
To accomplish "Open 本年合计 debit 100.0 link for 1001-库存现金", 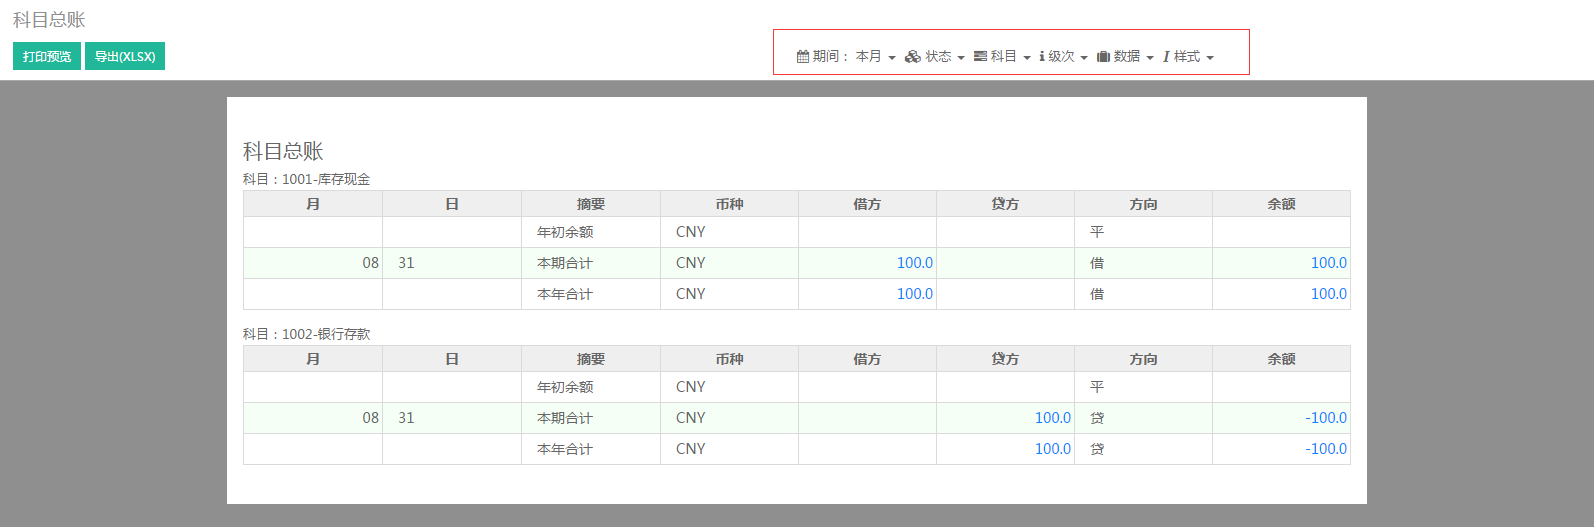I will click(x=914, y=294).
